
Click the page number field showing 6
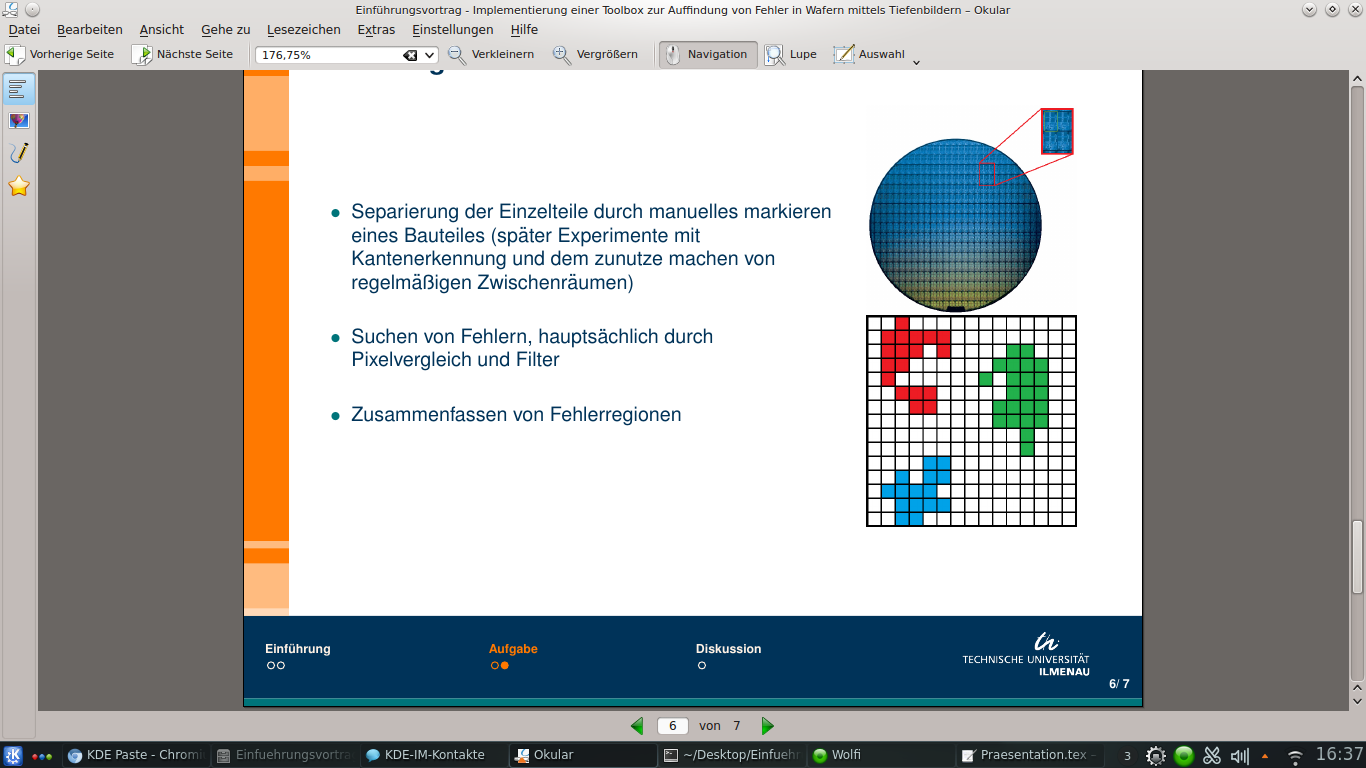click(673, 726)
